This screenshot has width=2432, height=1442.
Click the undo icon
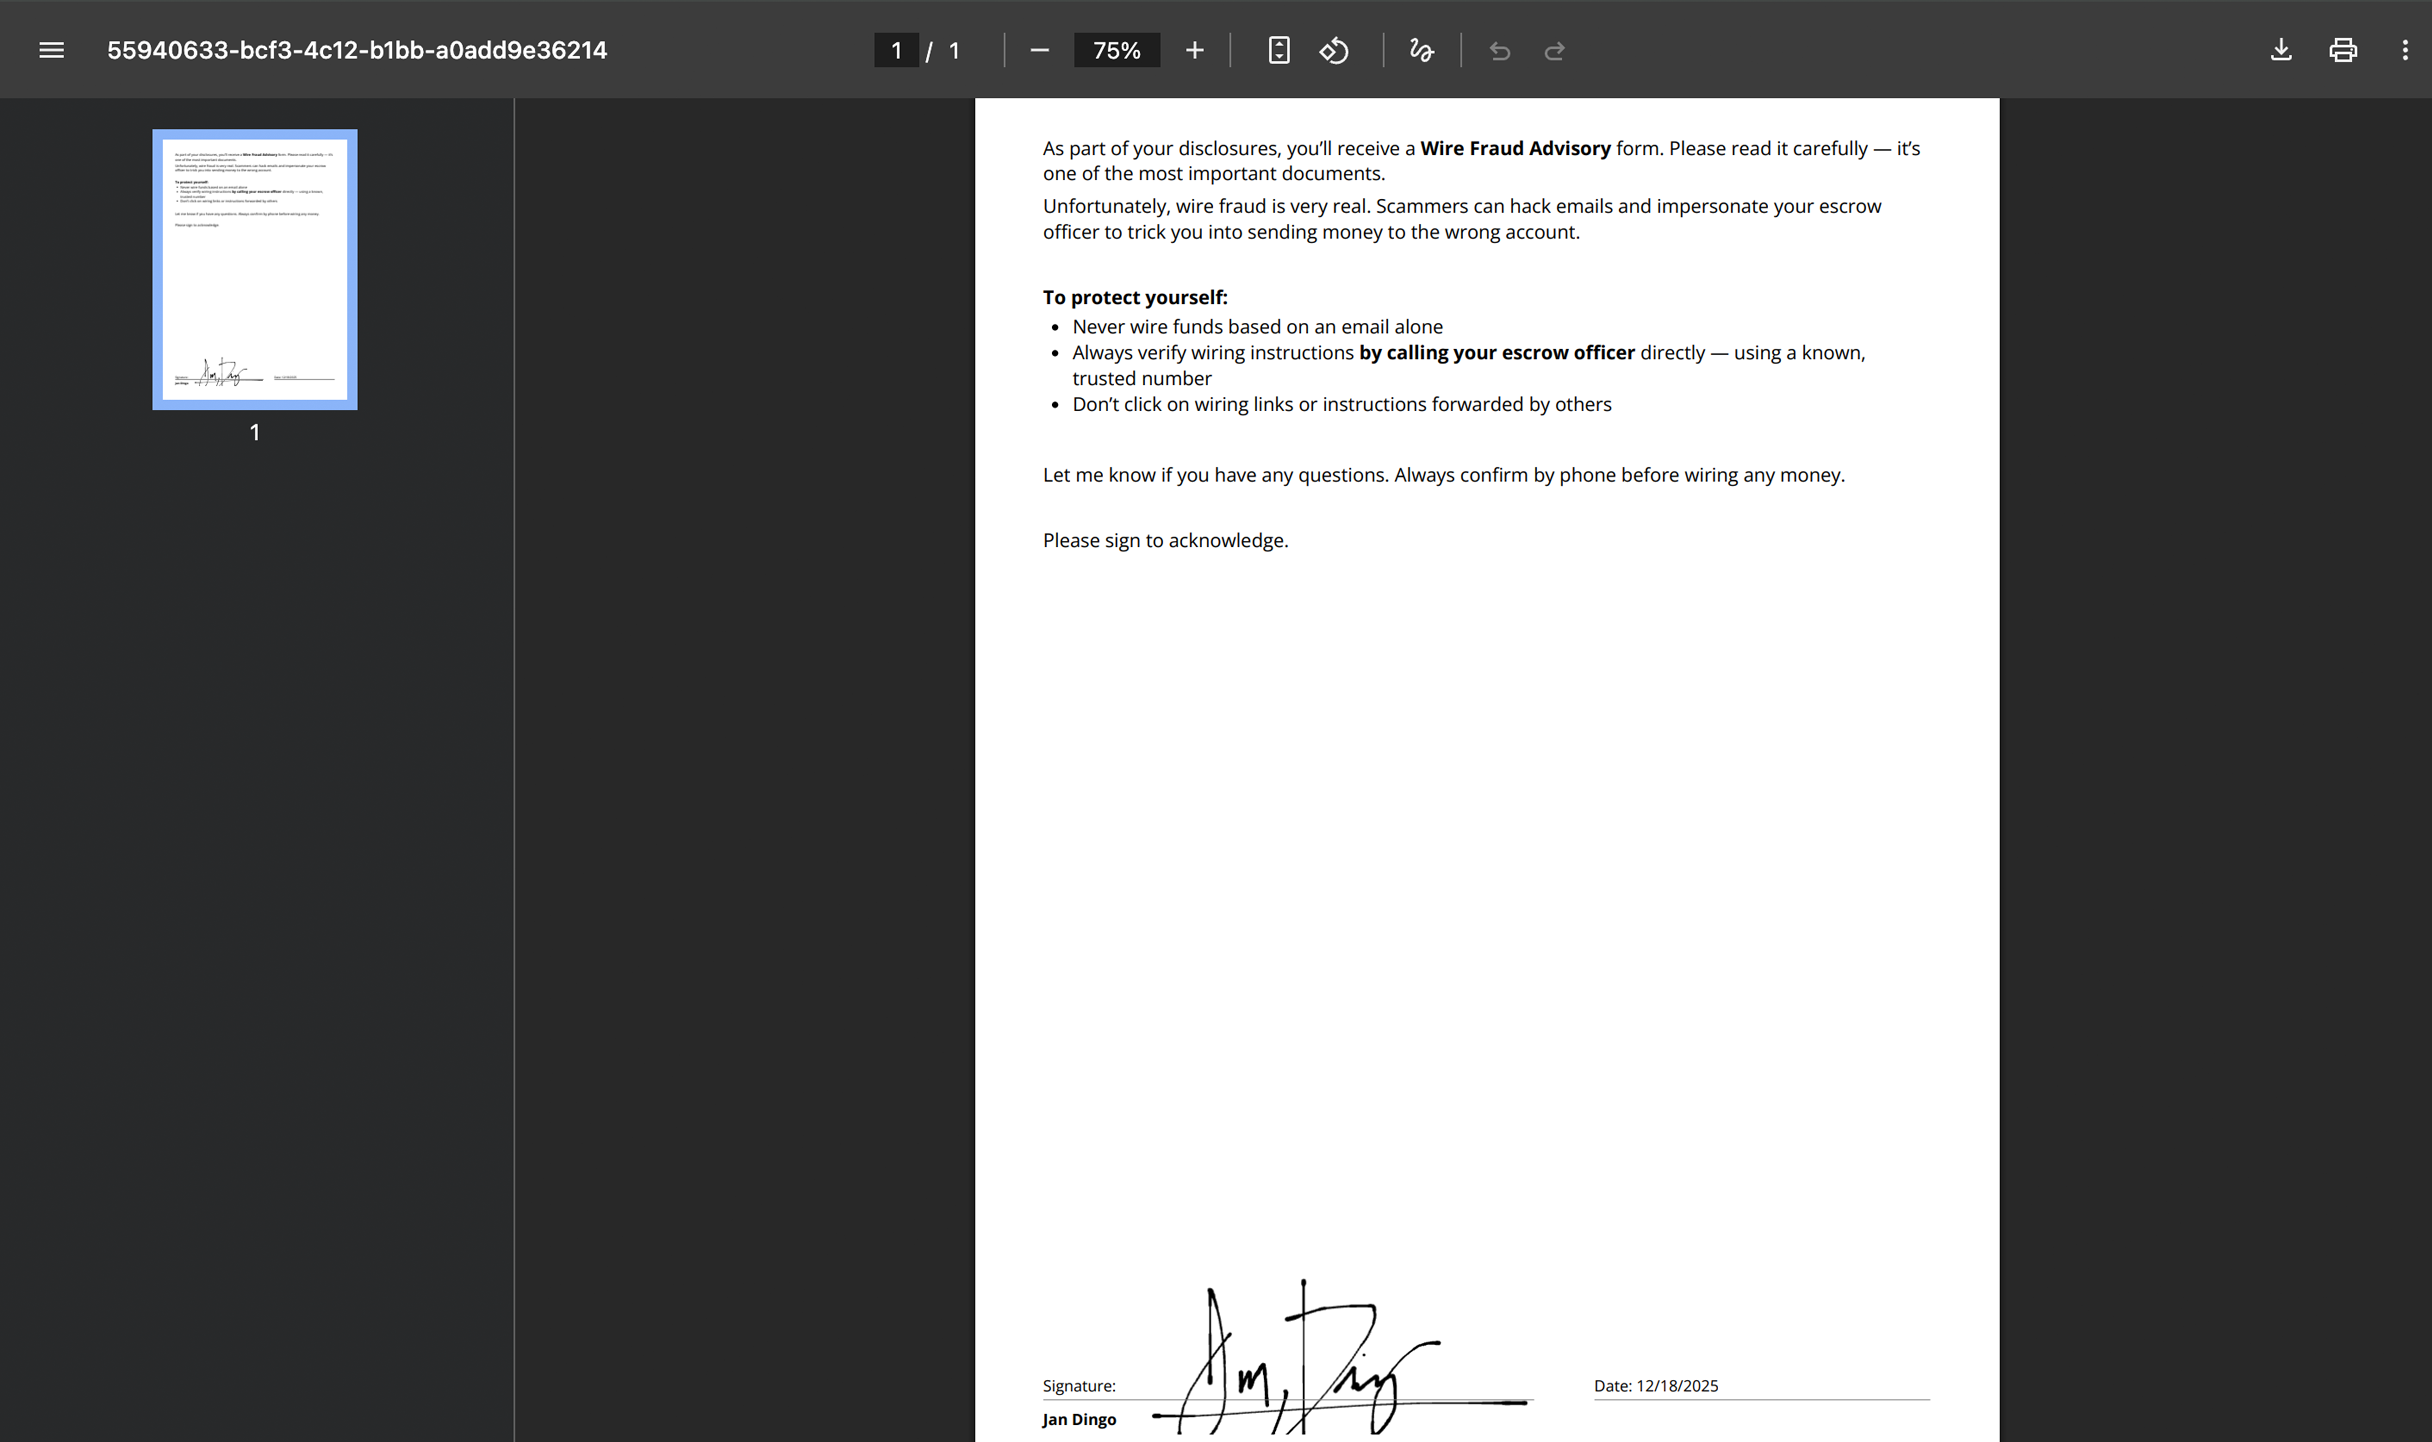click(x=1499, y=49)
